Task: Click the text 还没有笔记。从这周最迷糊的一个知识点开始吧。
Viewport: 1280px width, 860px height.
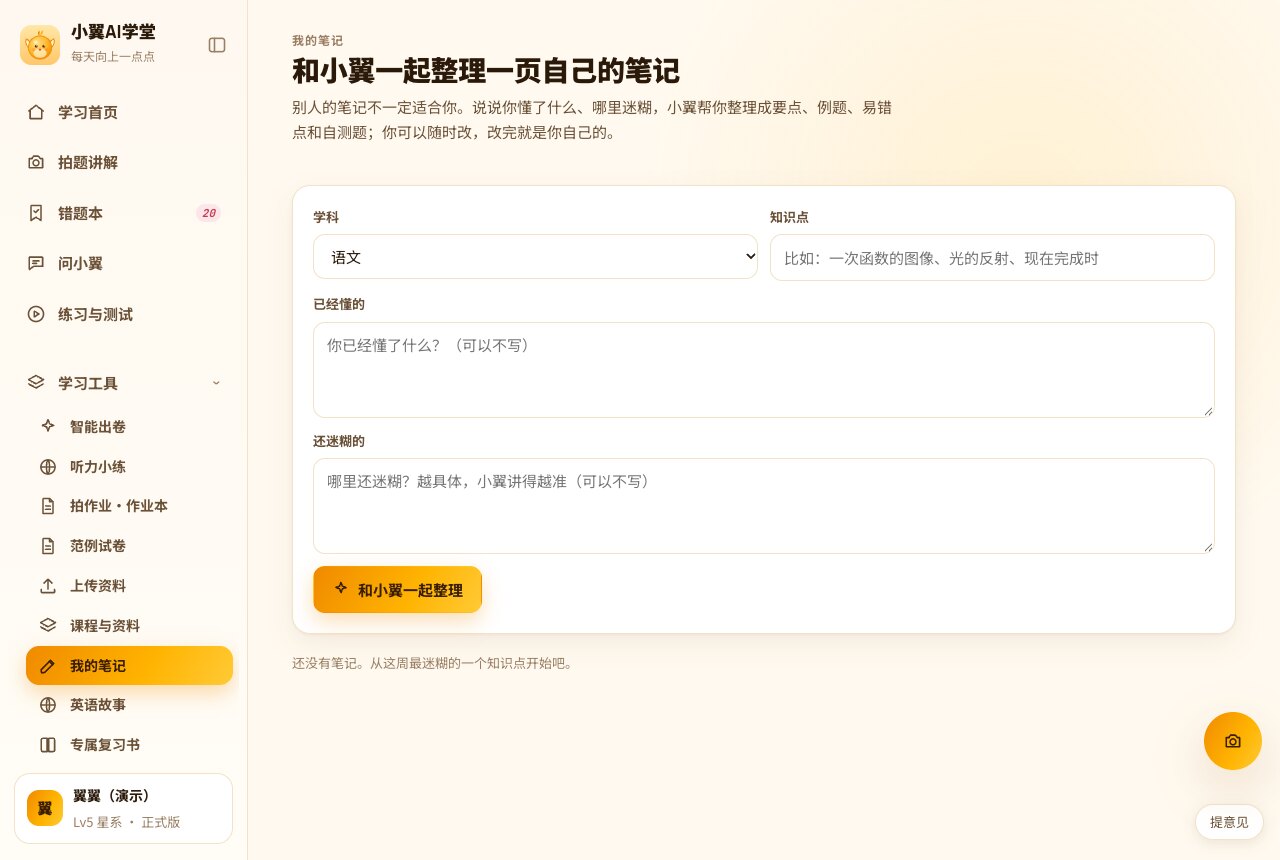Action: 432,663
